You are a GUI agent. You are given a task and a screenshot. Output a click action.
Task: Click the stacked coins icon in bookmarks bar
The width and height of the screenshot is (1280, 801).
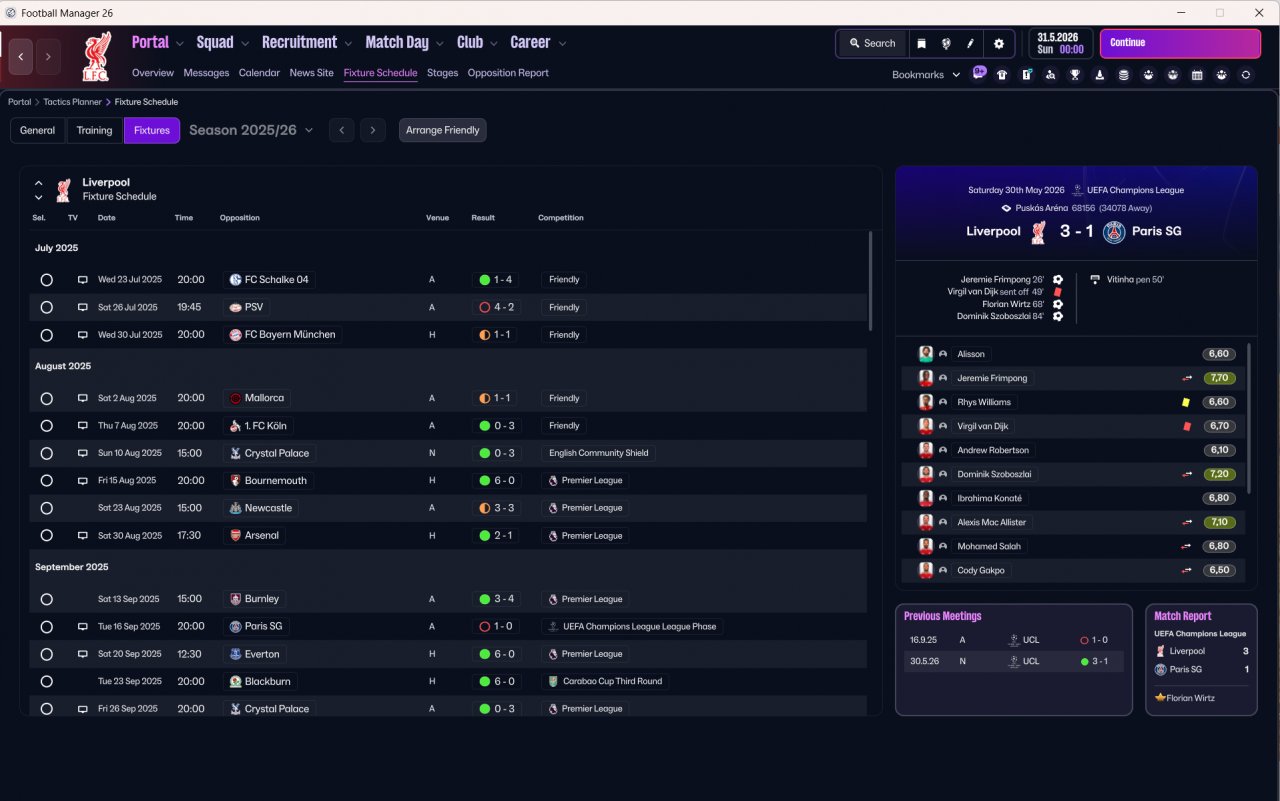click(1124, 75)
